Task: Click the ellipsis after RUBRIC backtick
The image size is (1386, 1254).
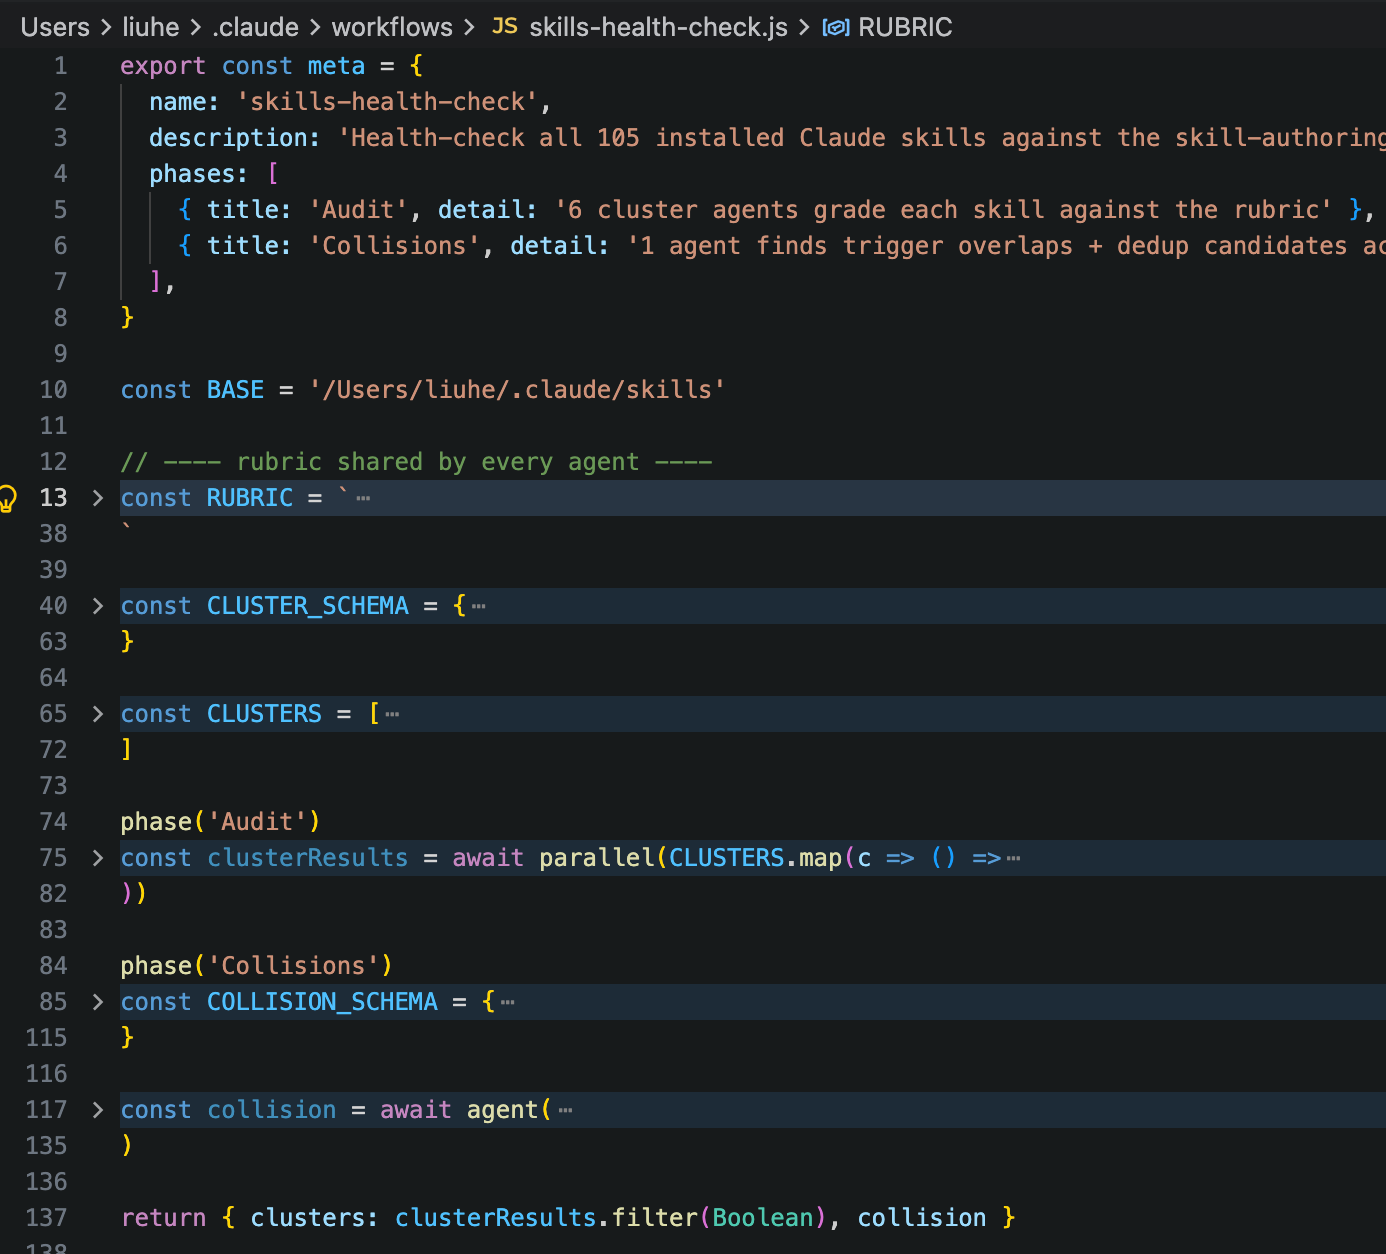Action: pos(363,498)
